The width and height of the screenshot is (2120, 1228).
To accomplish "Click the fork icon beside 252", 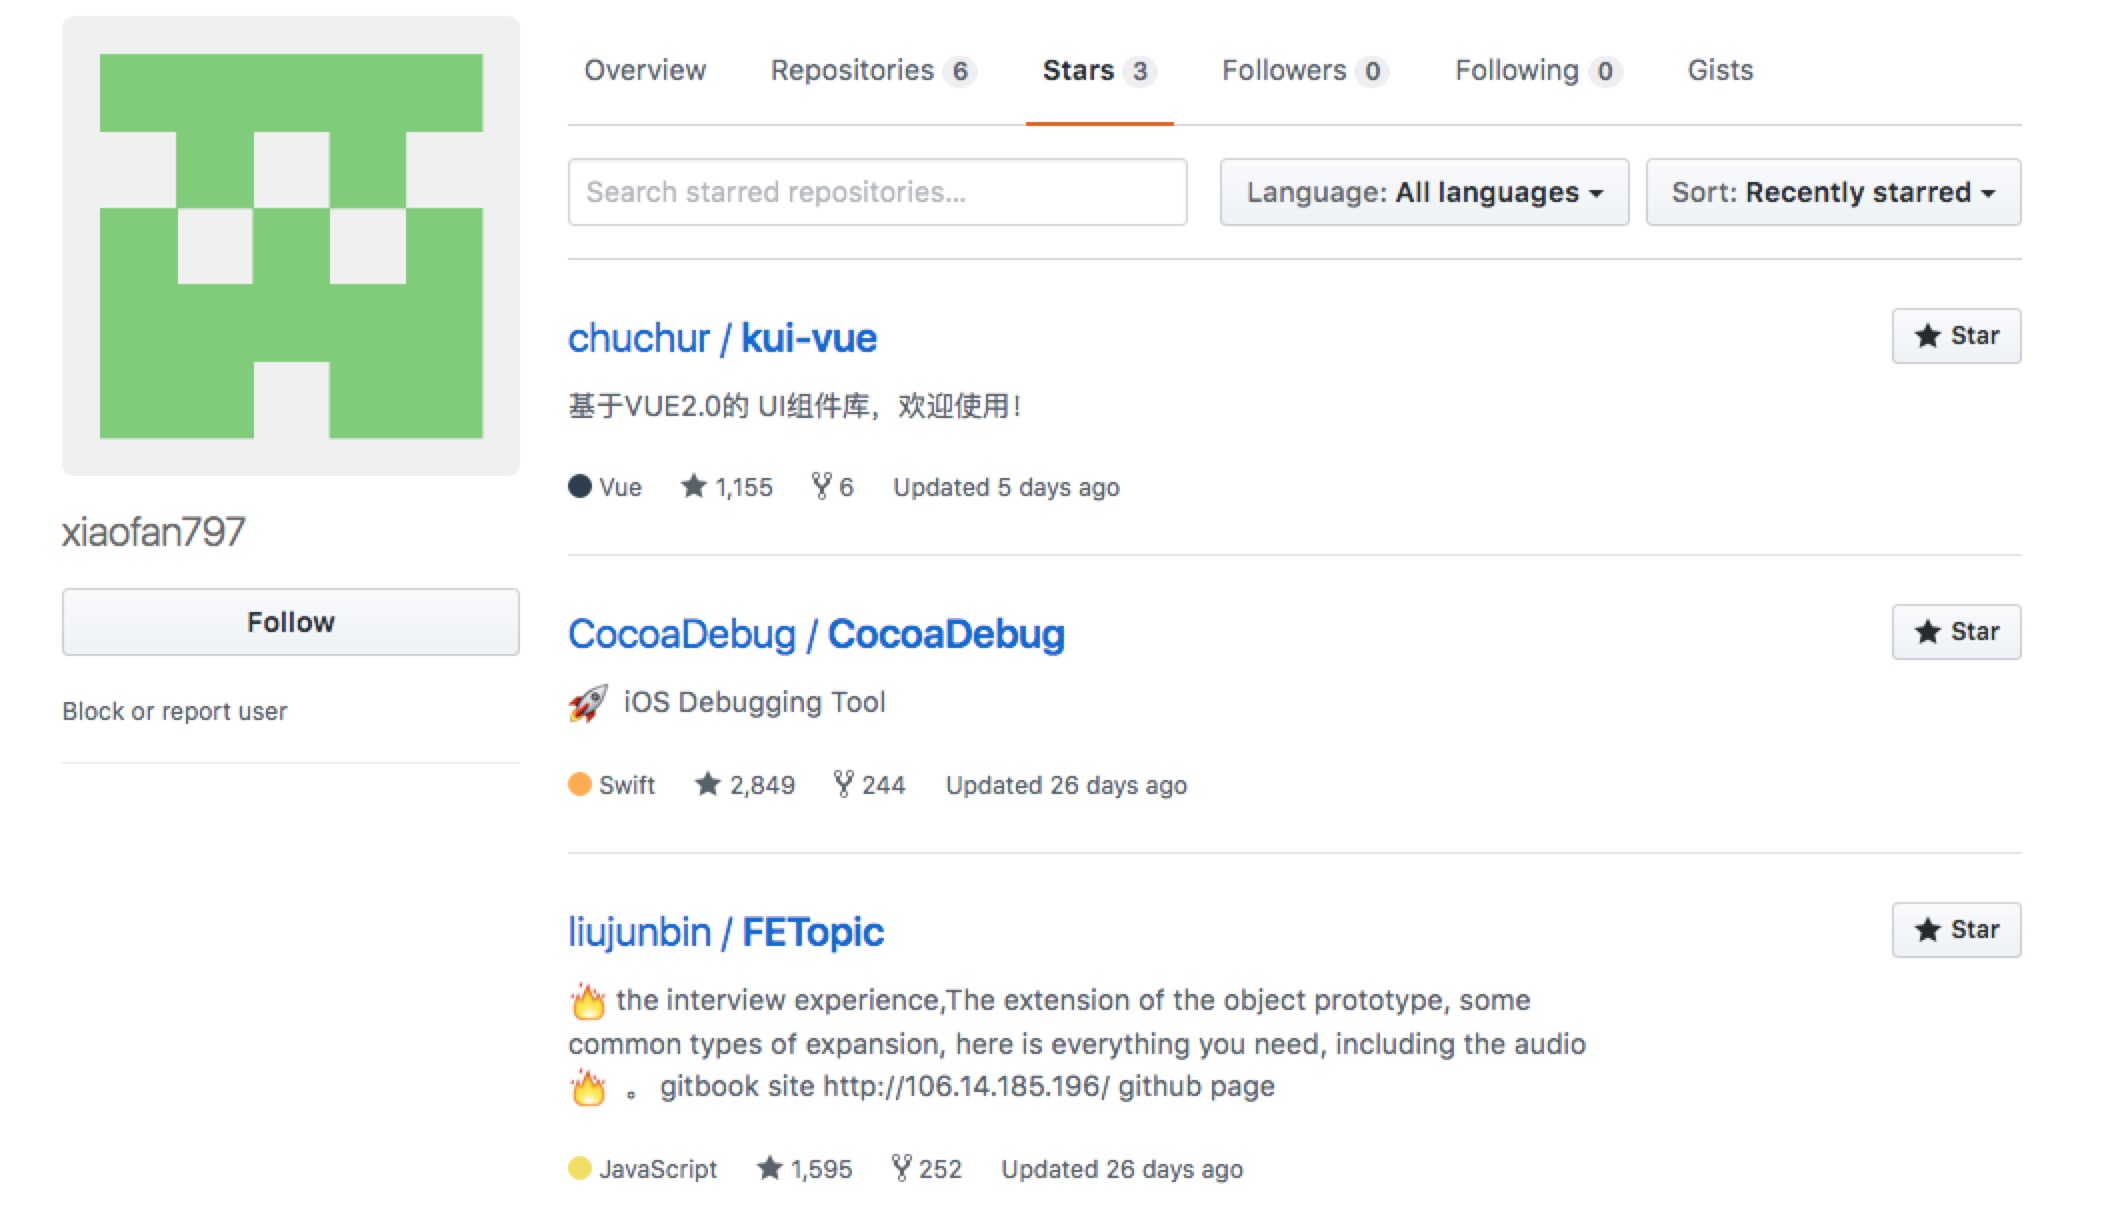I will (x=901, y=1167).
